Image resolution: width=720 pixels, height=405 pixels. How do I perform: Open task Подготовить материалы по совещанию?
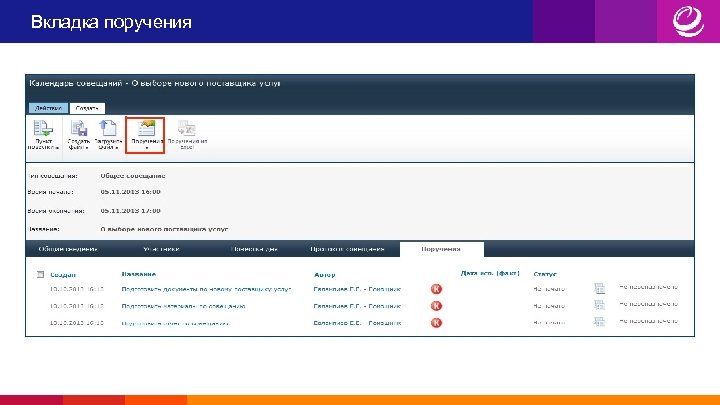pos(183,306)
